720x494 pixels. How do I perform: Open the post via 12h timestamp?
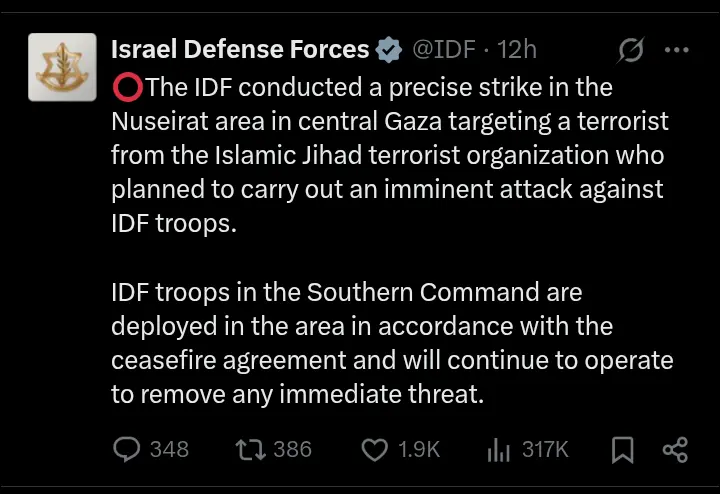517,49
